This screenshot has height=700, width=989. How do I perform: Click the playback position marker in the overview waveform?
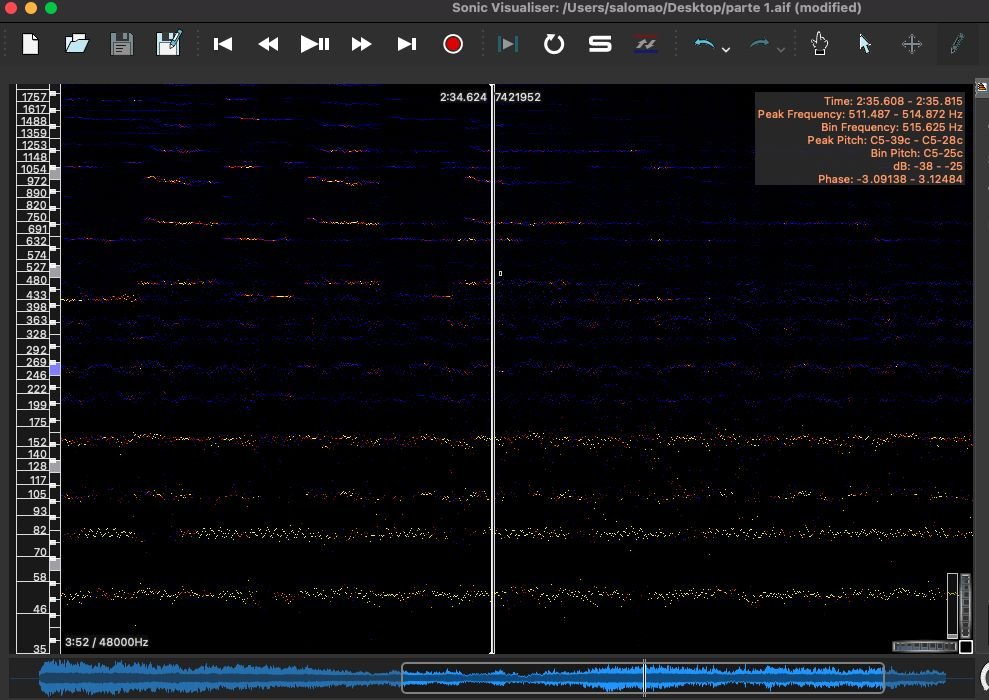coord(644,678)
